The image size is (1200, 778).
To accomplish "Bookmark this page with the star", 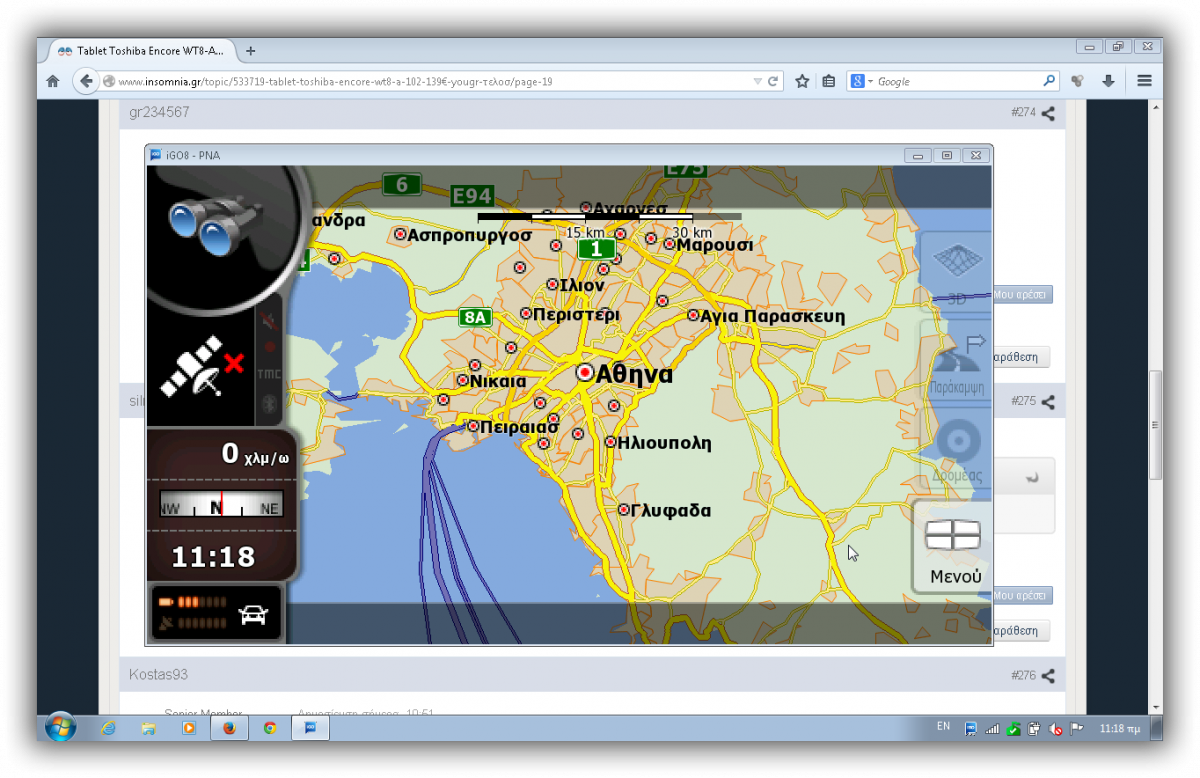I will tap(802, 81).
